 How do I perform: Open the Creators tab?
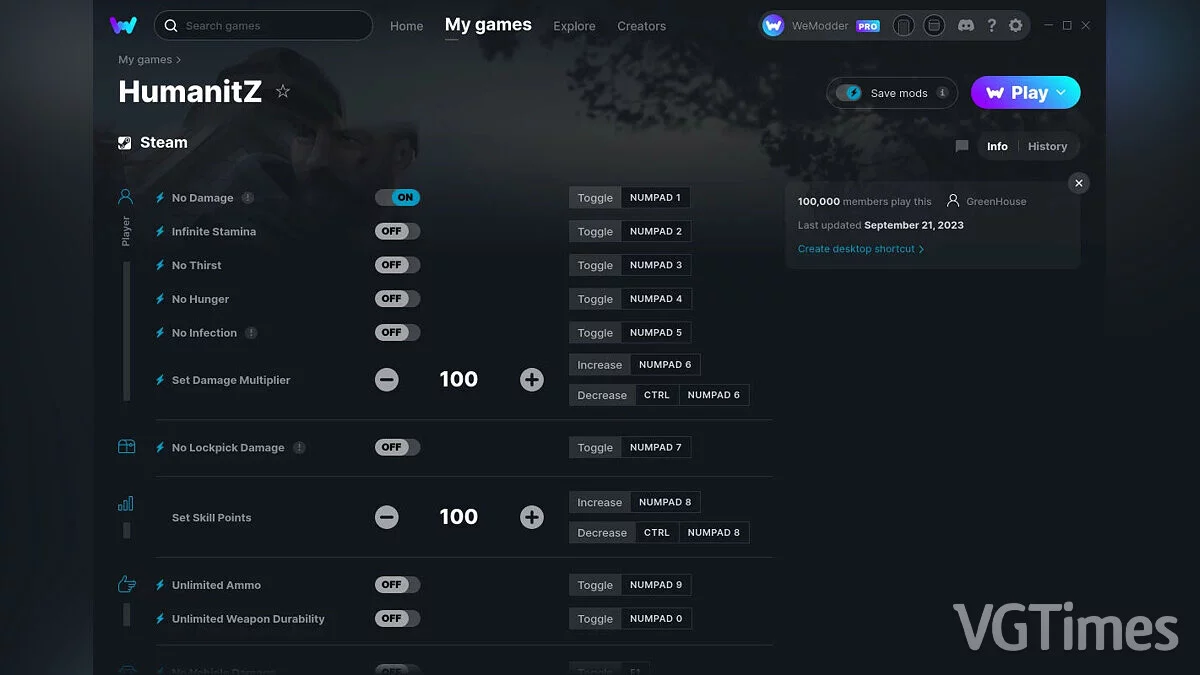pyautogui.click(x=642, y=26)
